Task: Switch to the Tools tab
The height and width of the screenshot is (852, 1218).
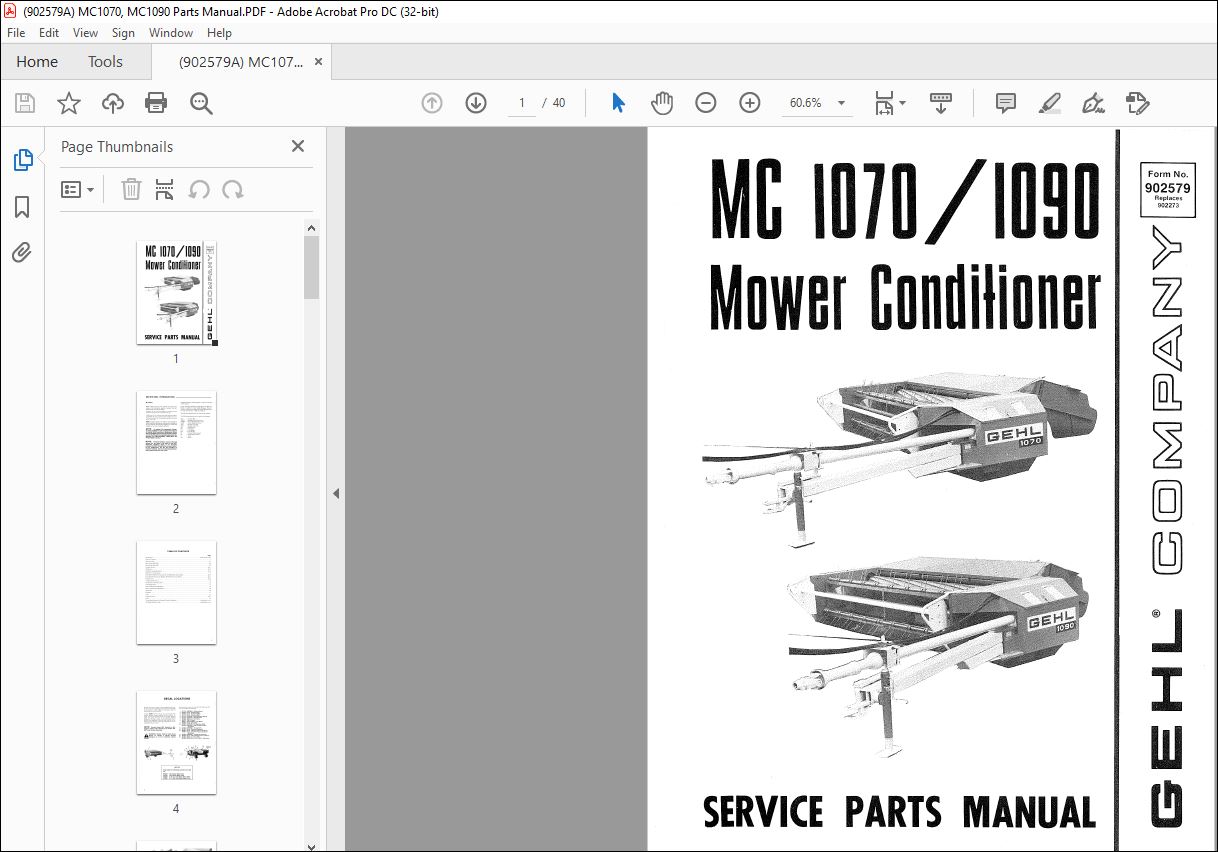Action: coord(105,62)
